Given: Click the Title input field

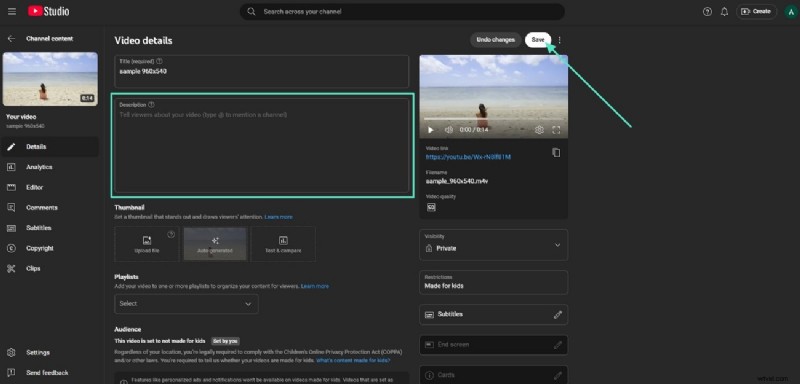Looking at the screenshot, I should point(262,71).
